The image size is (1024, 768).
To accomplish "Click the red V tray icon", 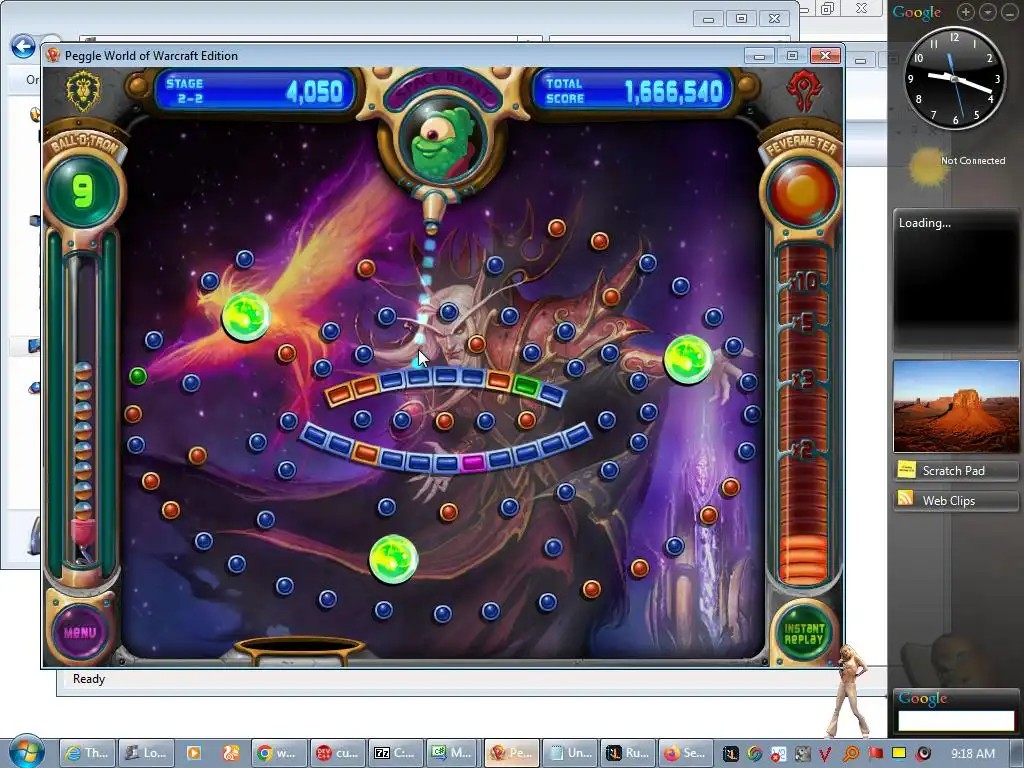I will coord(827,754).
